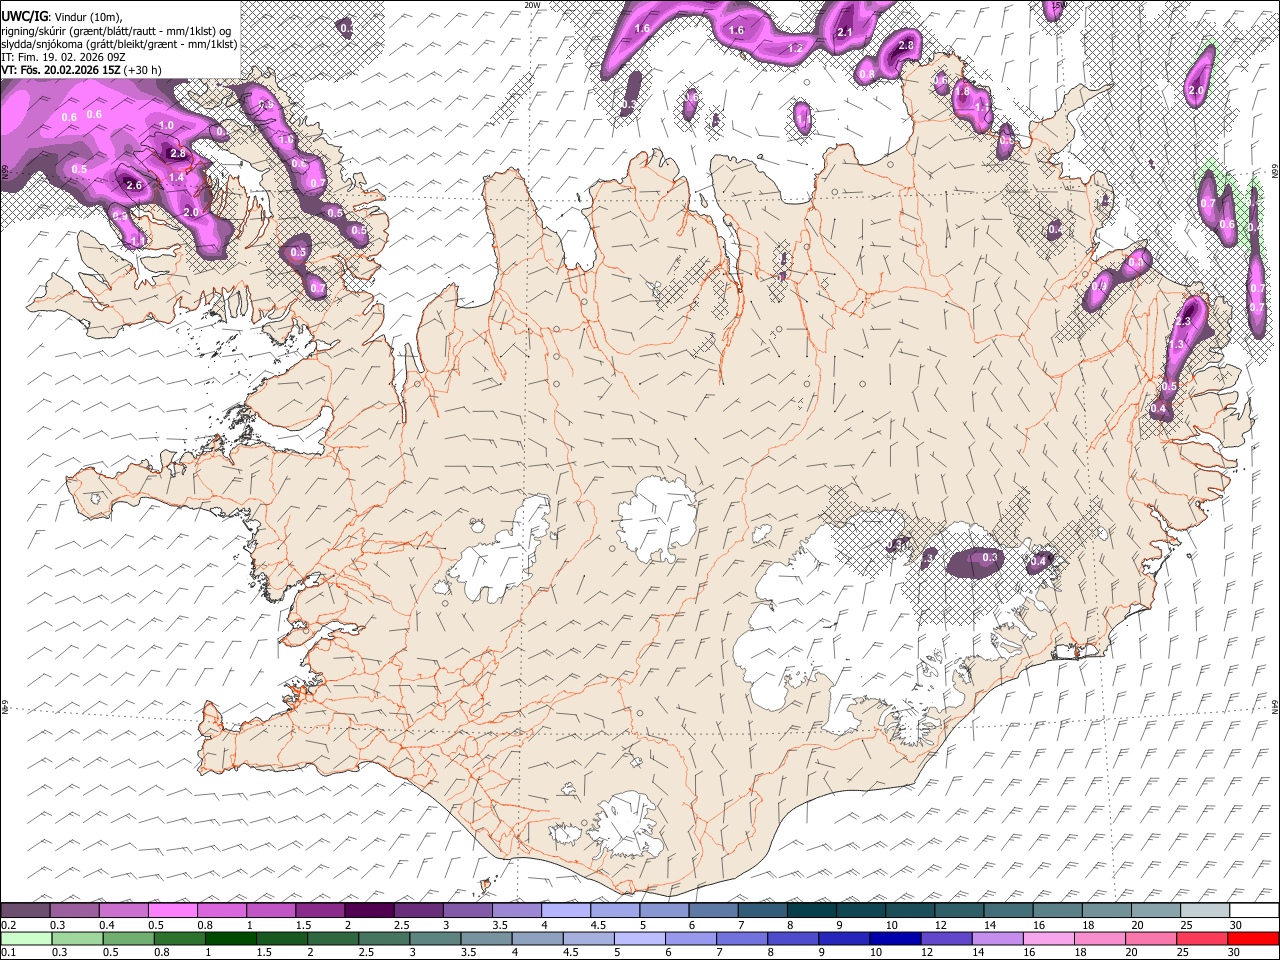Click the 'rigning/skúrir' legend description line
1280x960 pixels.
[x=116, y=30]
